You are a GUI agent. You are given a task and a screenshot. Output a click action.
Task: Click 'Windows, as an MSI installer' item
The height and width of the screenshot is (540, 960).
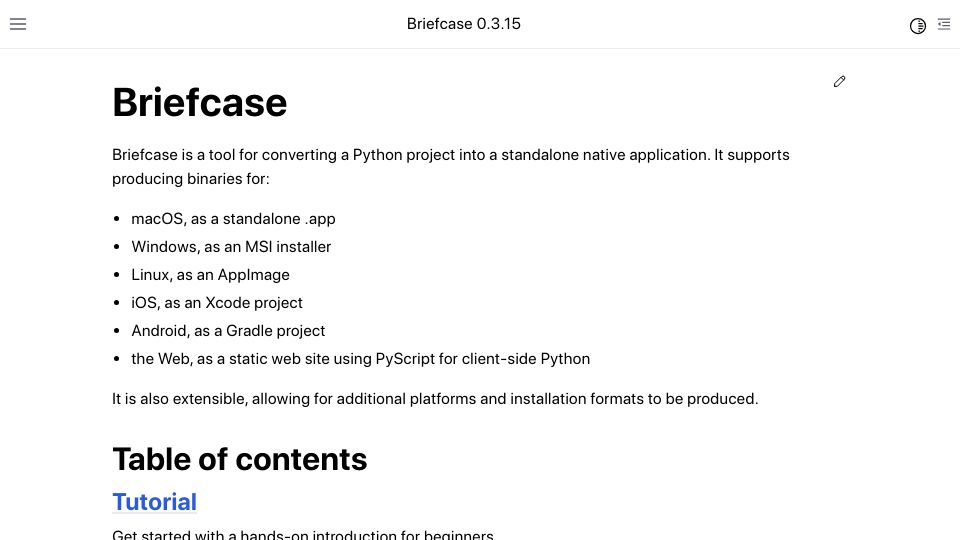(x=231, y=247)
